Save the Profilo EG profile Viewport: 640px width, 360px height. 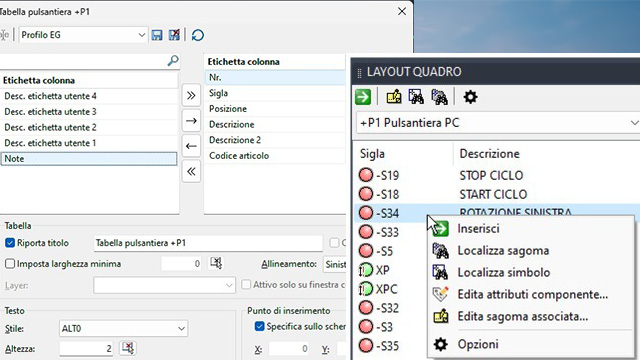tap(157, 35)
